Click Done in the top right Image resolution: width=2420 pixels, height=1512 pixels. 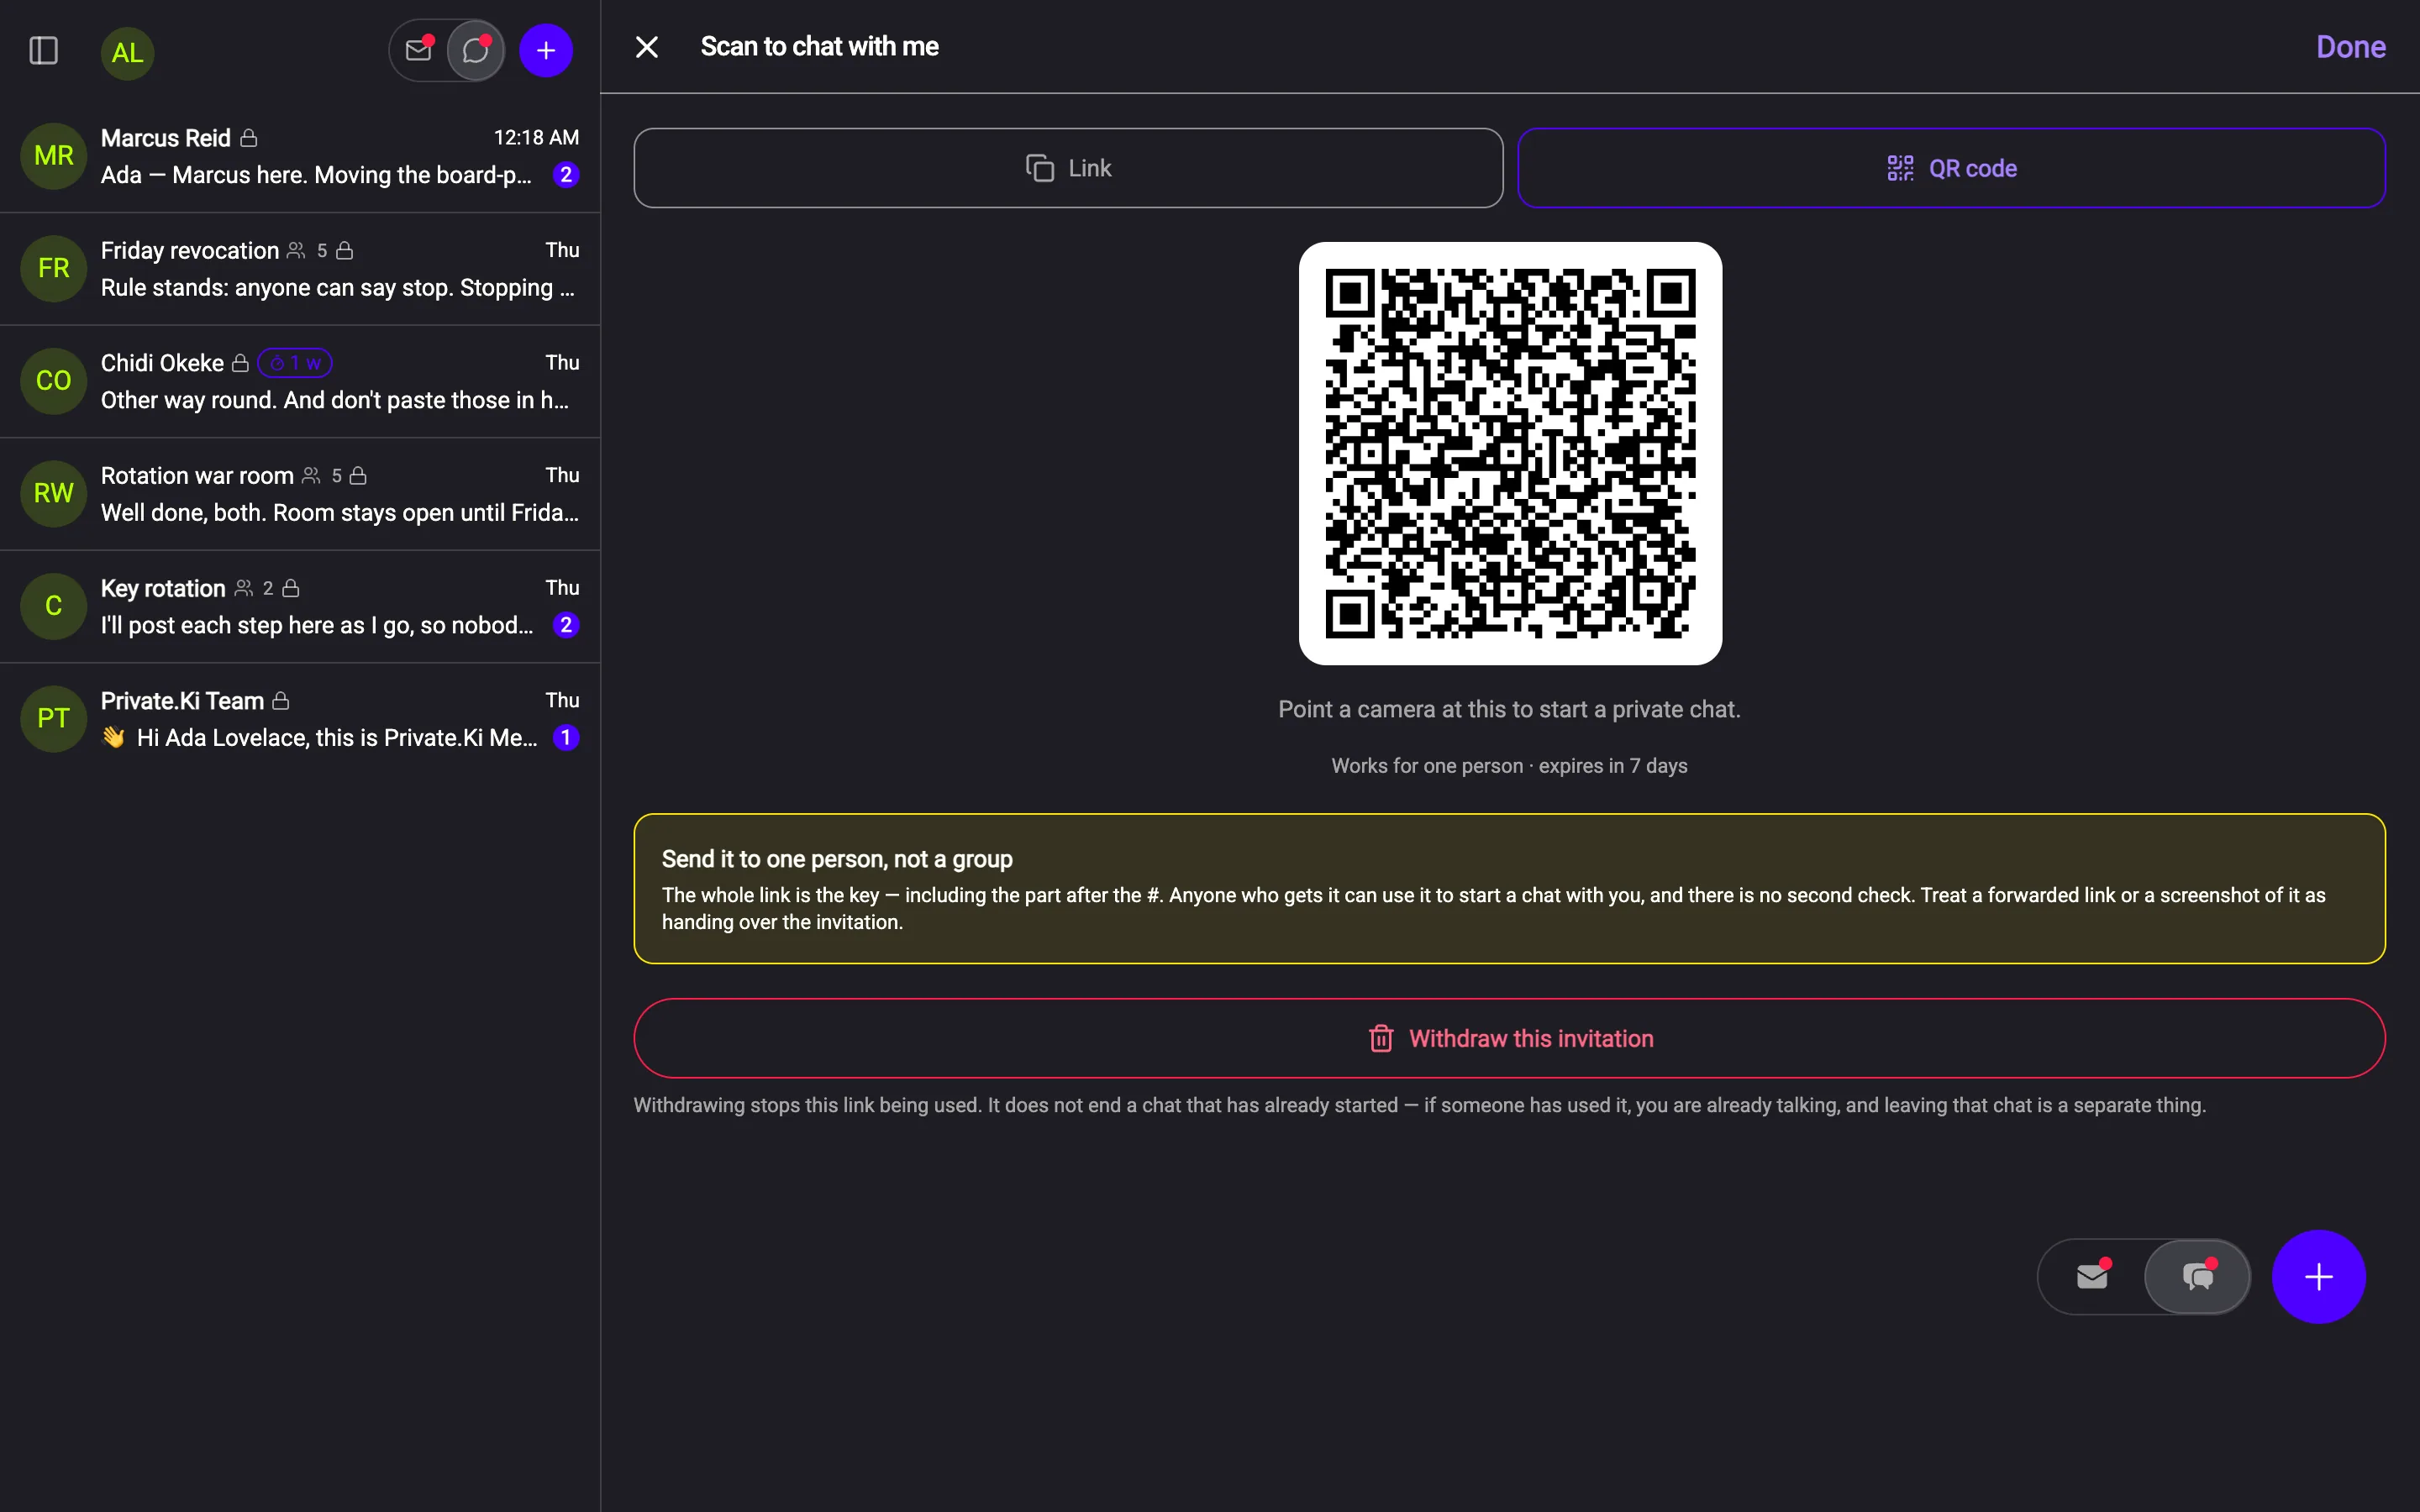2350,47
